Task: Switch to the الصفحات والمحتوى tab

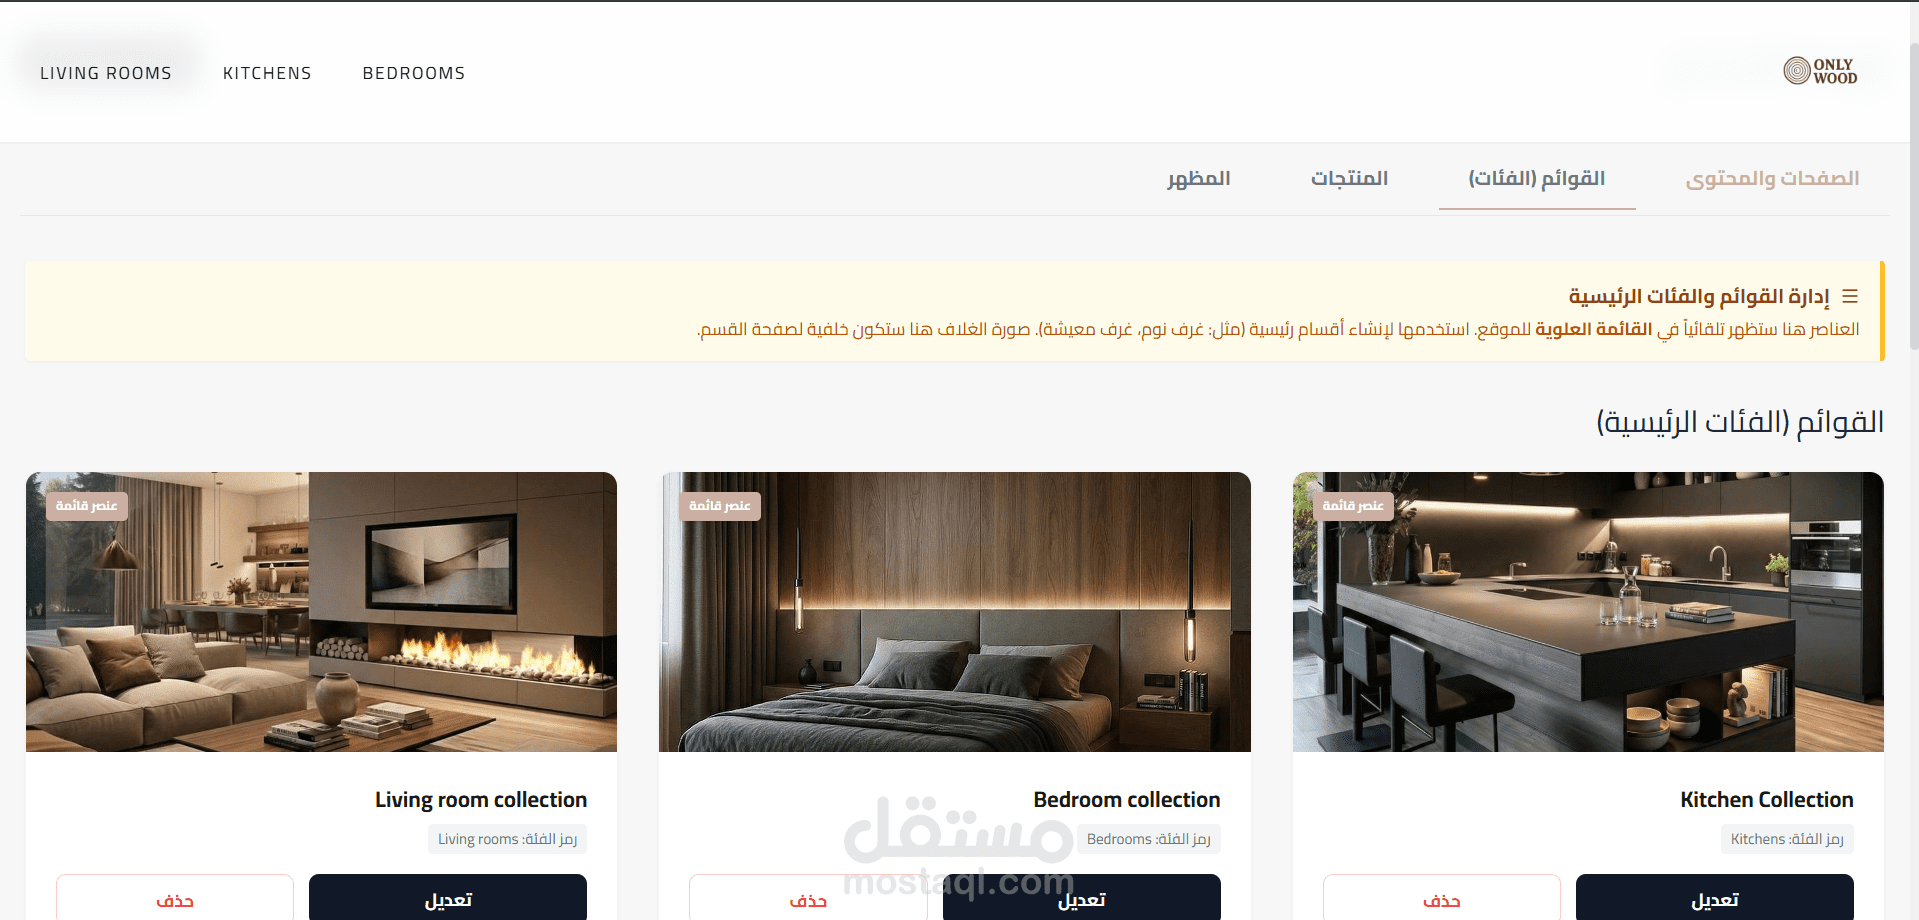Action: 1772,179
